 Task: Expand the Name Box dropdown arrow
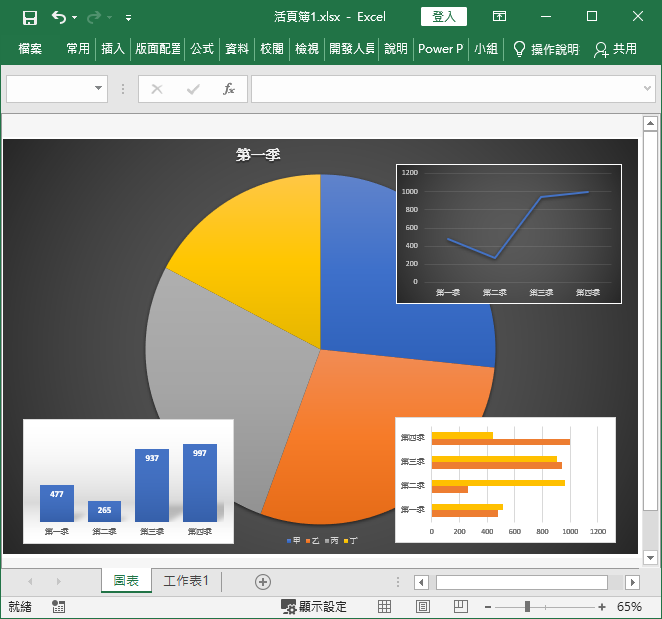click(x=98, y=88)
